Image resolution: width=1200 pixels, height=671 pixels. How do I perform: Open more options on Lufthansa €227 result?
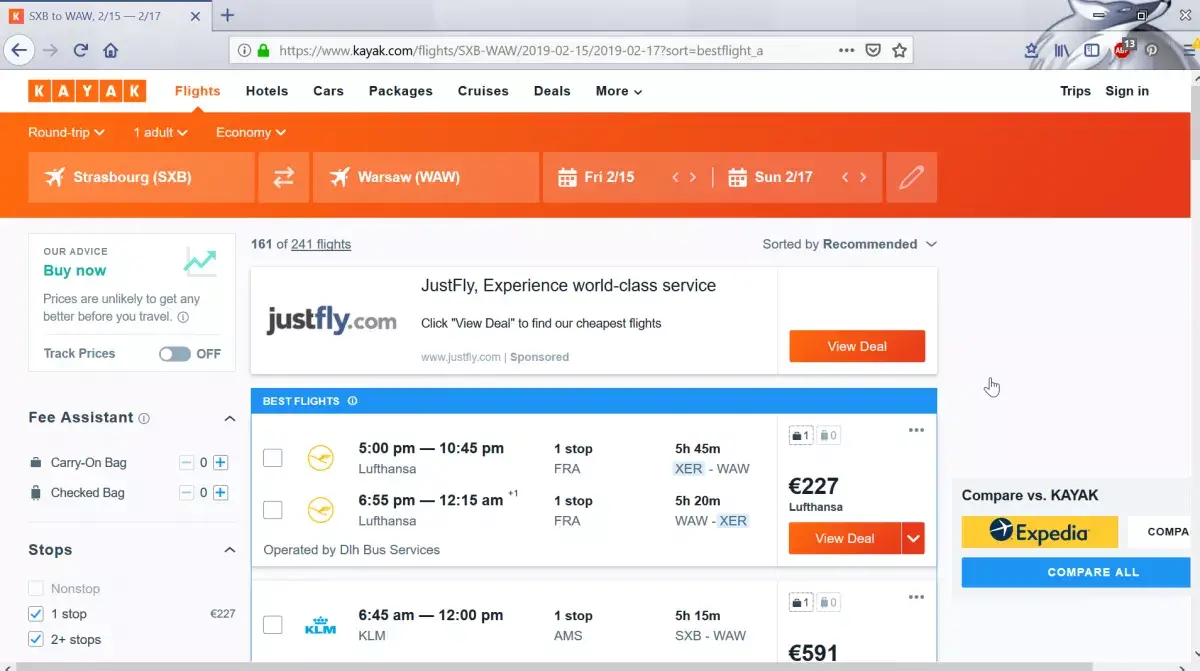pos(916,431)
